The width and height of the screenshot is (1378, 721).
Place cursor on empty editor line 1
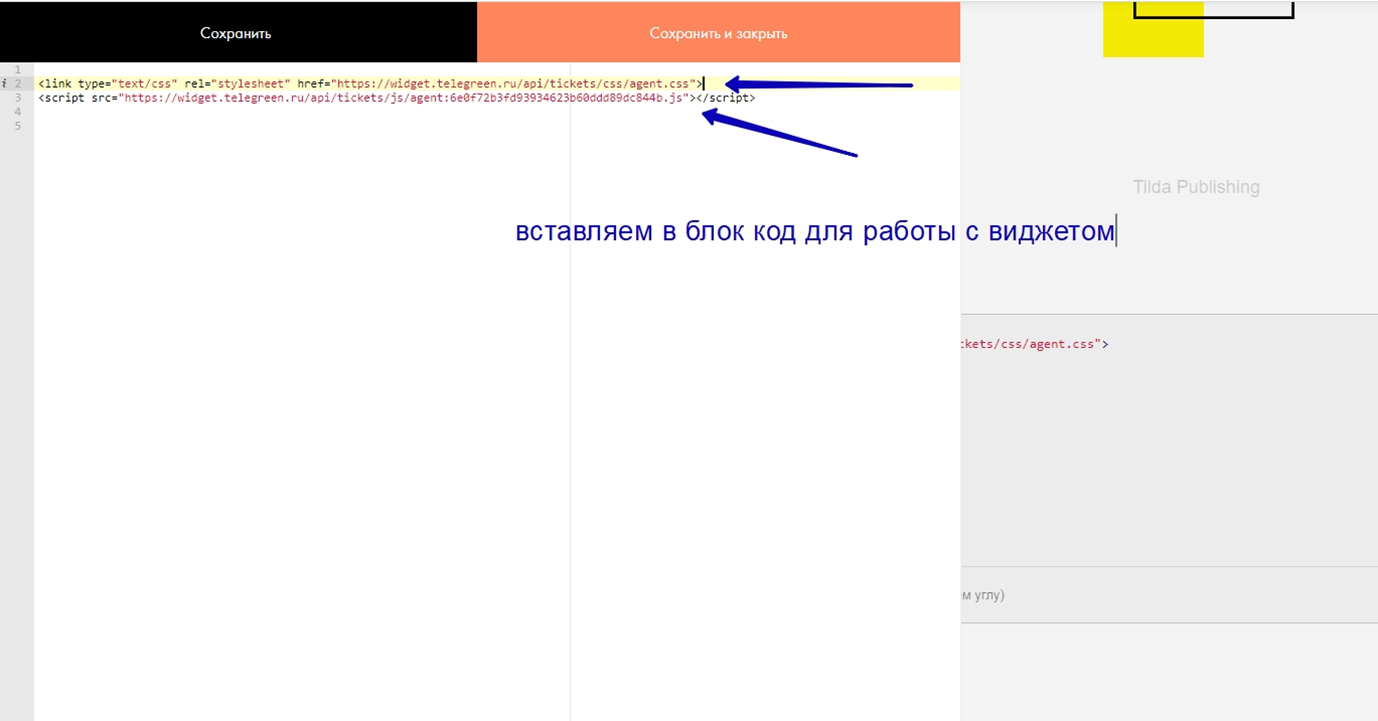tap(300, 70)
